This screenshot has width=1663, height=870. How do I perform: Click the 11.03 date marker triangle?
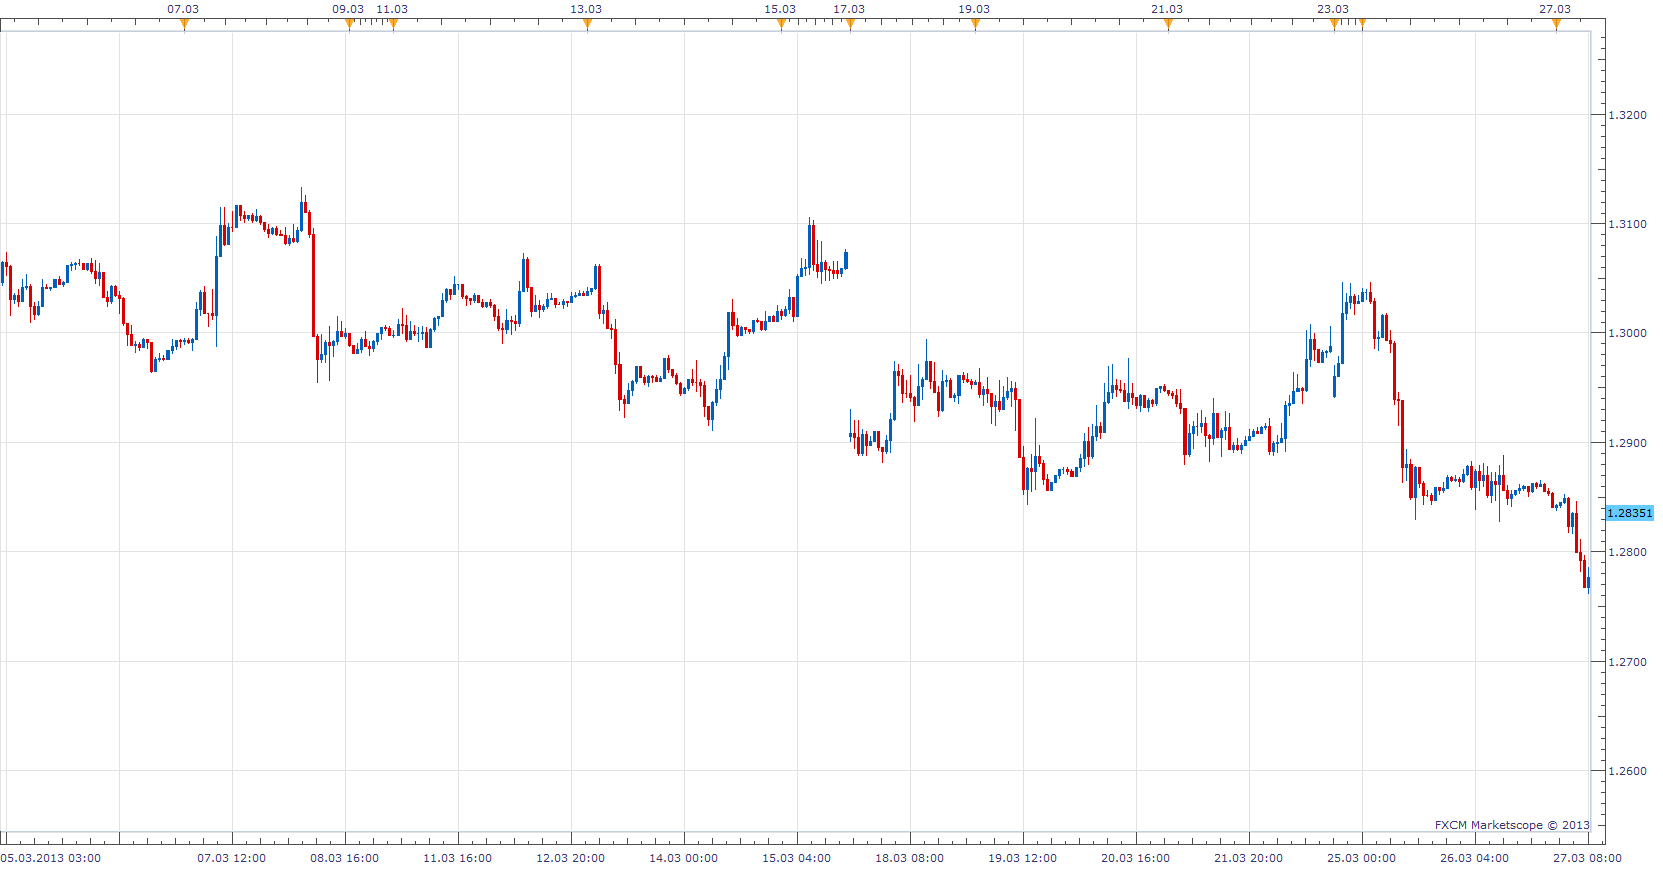point(393,25)
